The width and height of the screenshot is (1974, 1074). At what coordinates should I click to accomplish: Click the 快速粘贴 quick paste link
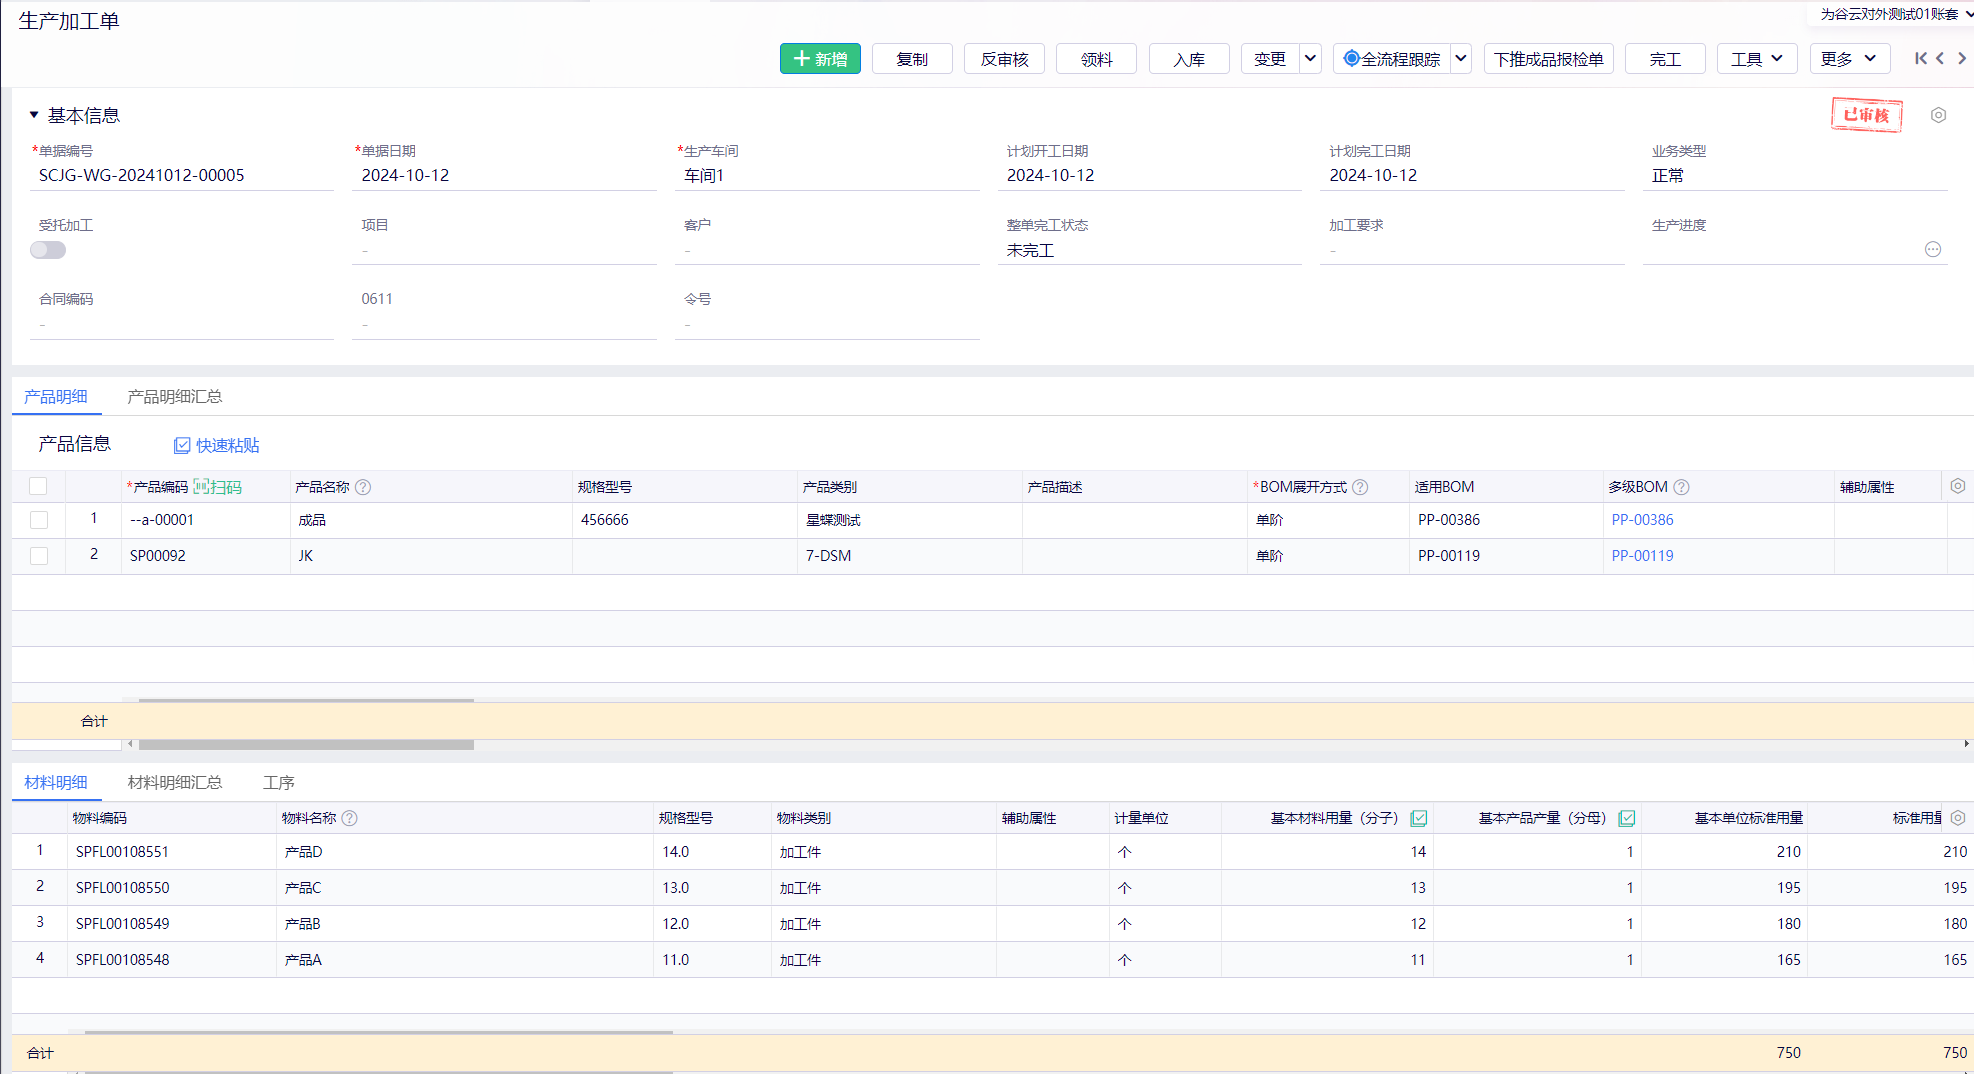pos(217,445)
